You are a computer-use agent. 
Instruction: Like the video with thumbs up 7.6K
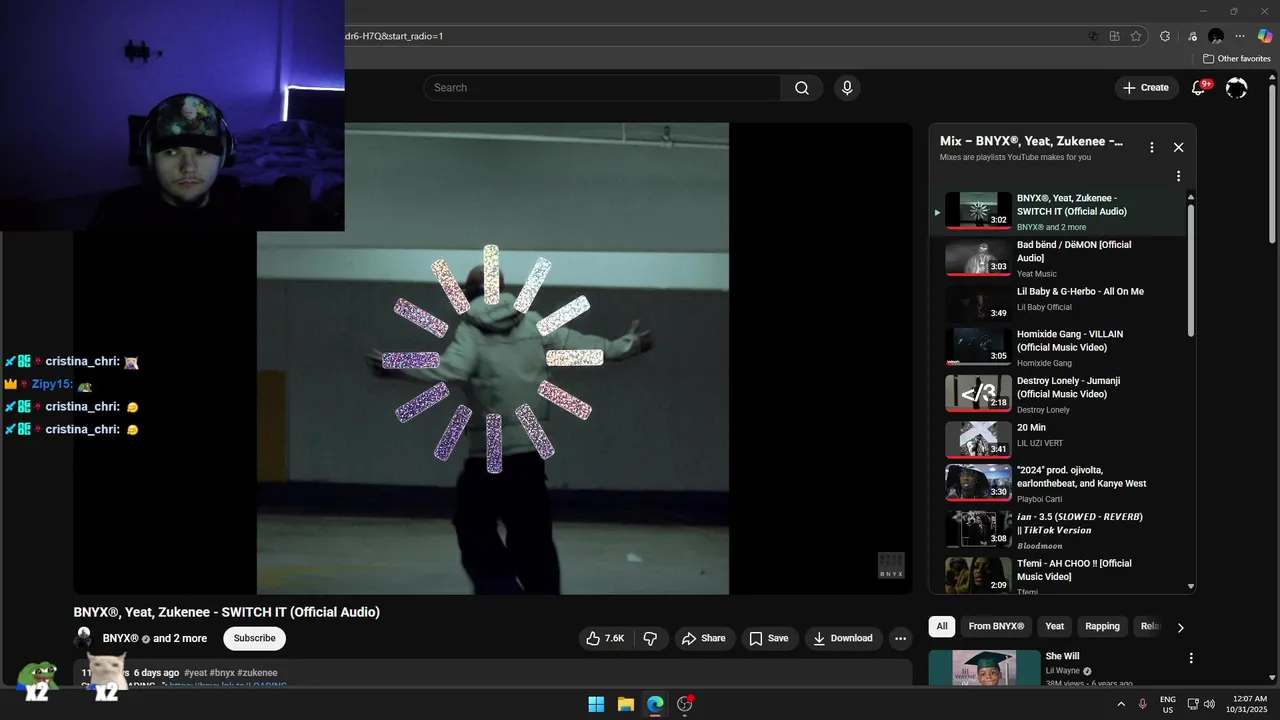click(x=606, y=638)
